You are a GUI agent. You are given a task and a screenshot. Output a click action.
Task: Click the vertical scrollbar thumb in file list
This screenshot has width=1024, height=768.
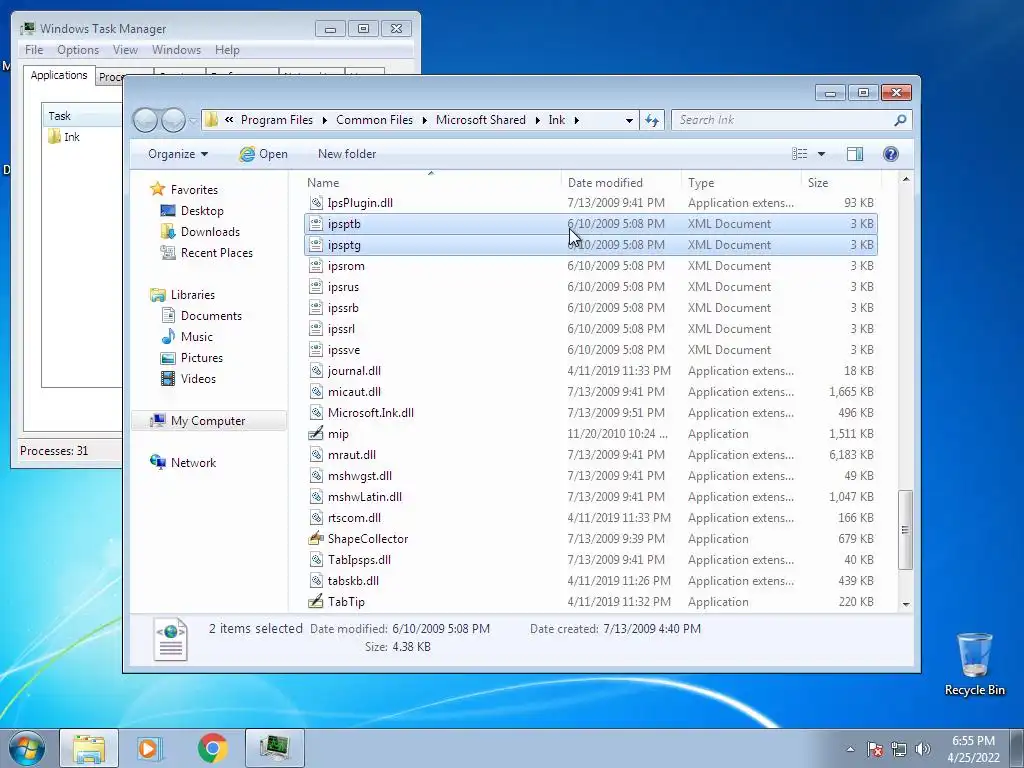pyautogui.click(x=905, y=530)
